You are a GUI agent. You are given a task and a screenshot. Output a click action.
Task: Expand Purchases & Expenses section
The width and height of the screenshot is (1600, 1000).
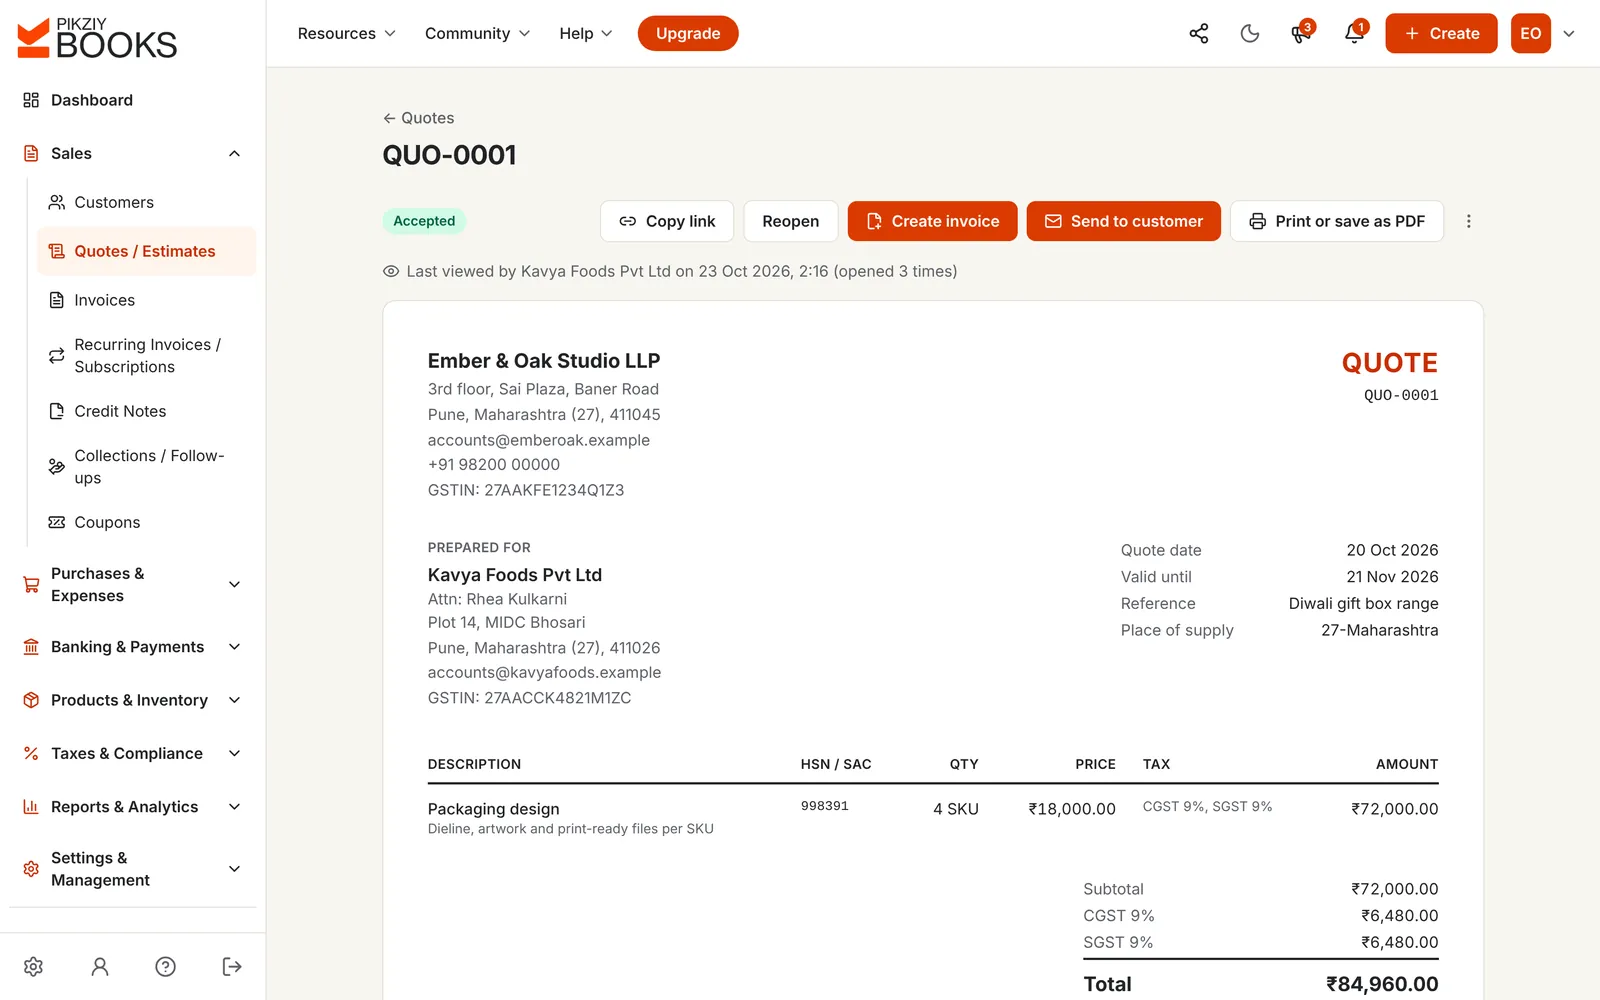tap(132, 585)
